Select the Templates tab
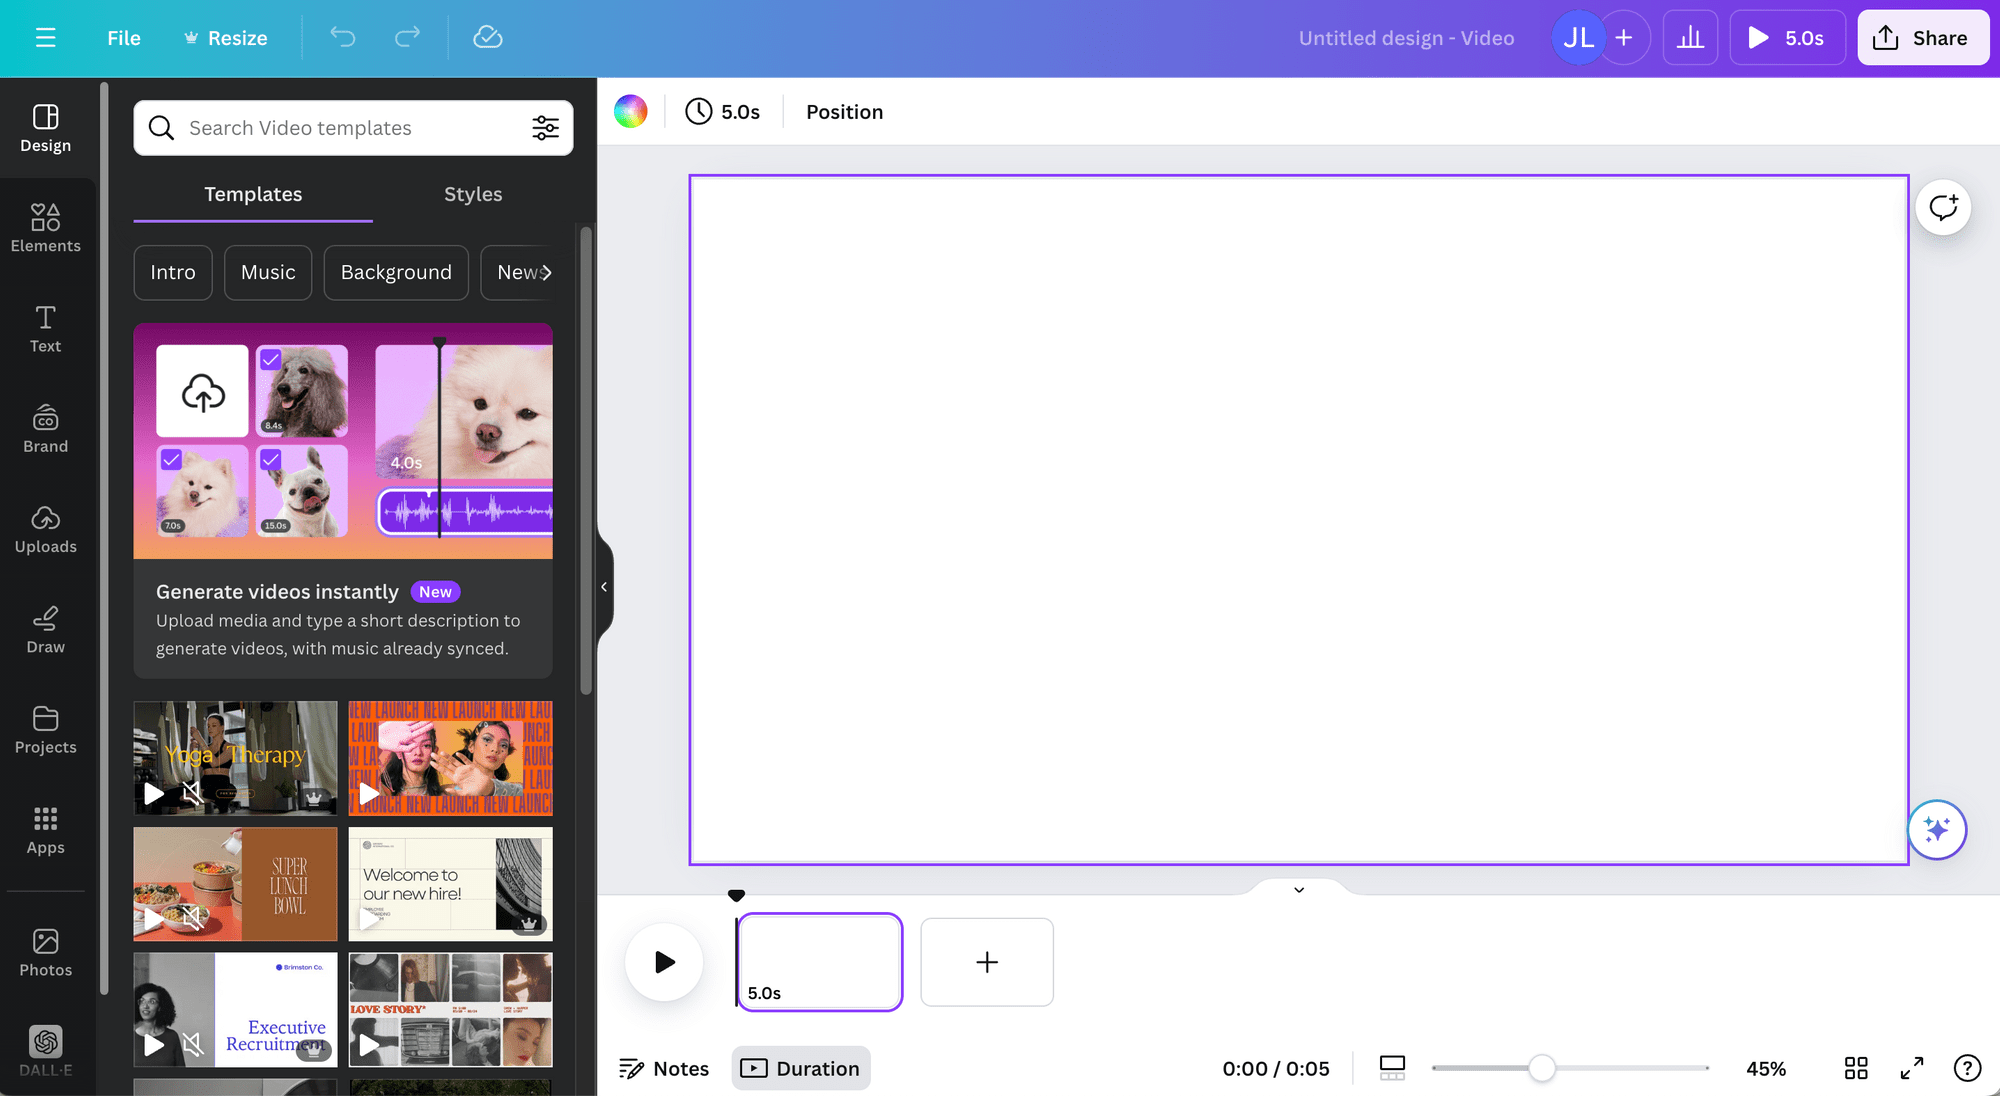Image resolution: width=2000 pixels, height=1096 pixels. 252,193
